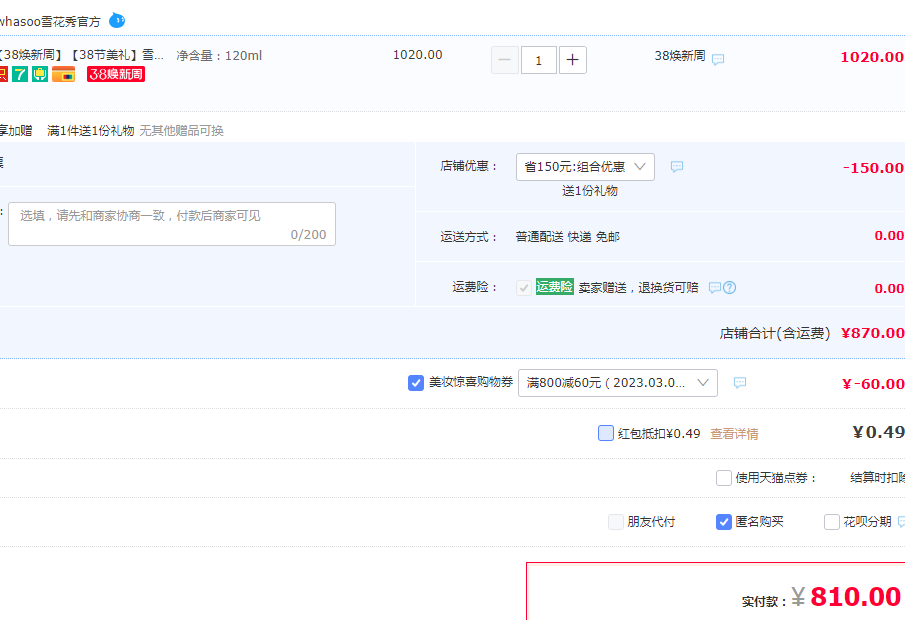Enable the 红包抵扣¥0.49 checkbox
Viewport: 905px width, 620px height.
tap(605, 433)
